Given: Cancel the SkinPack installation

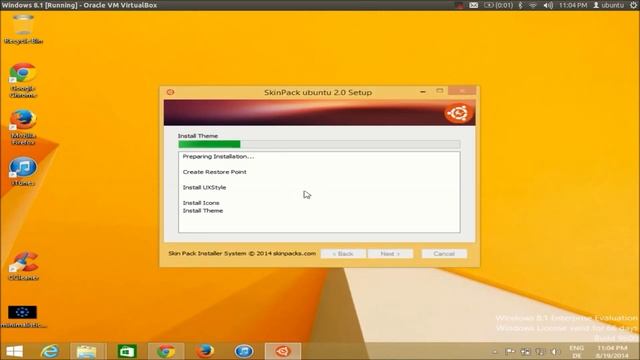Looking at the screenshot, I should click(444, 253).
